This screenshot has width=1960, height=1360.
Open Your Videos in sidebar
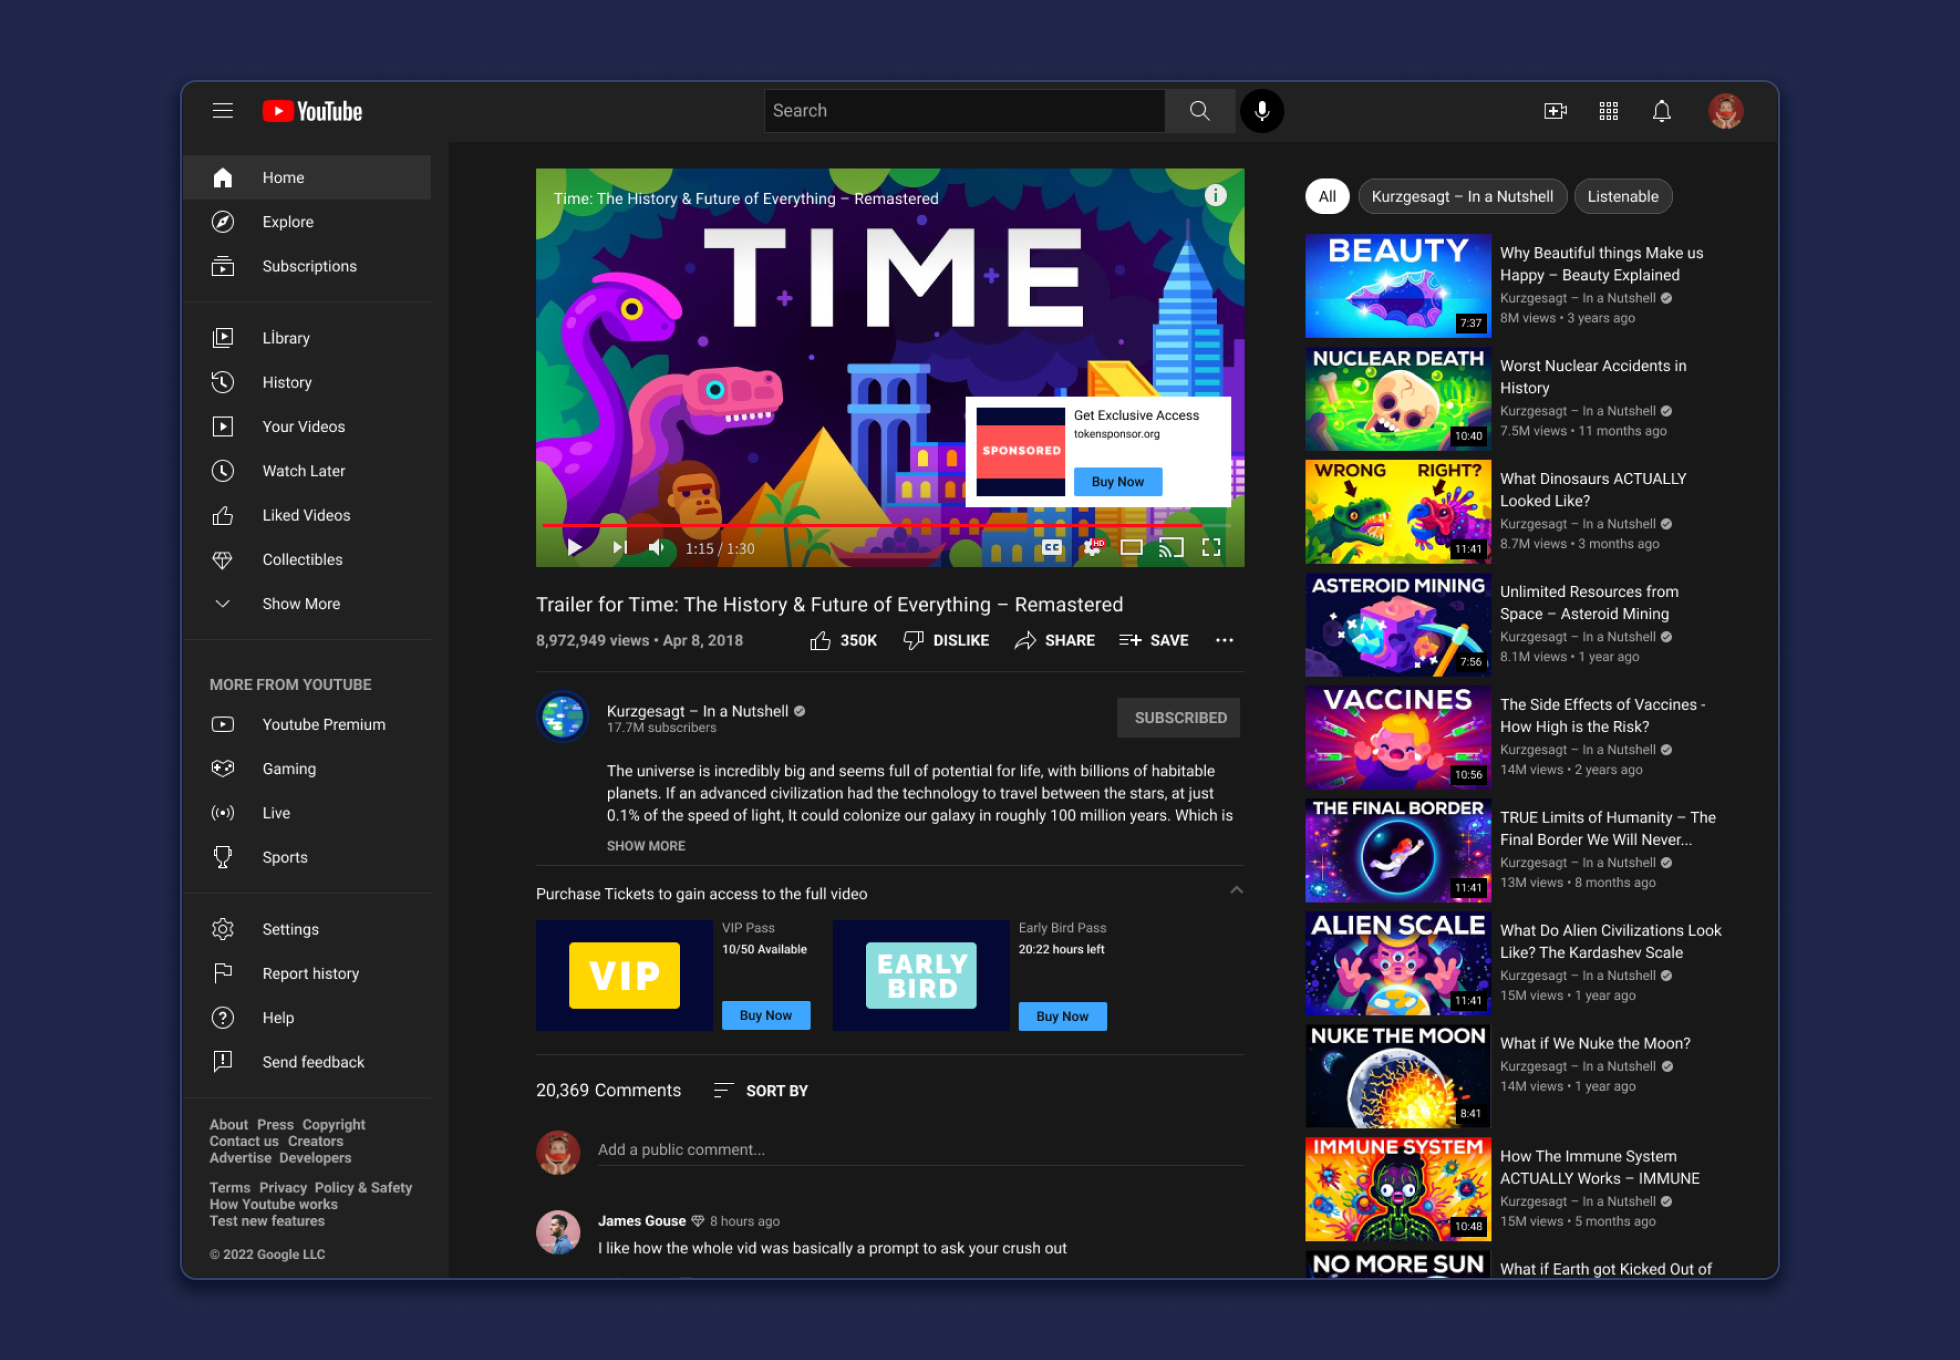pos(307,426)
